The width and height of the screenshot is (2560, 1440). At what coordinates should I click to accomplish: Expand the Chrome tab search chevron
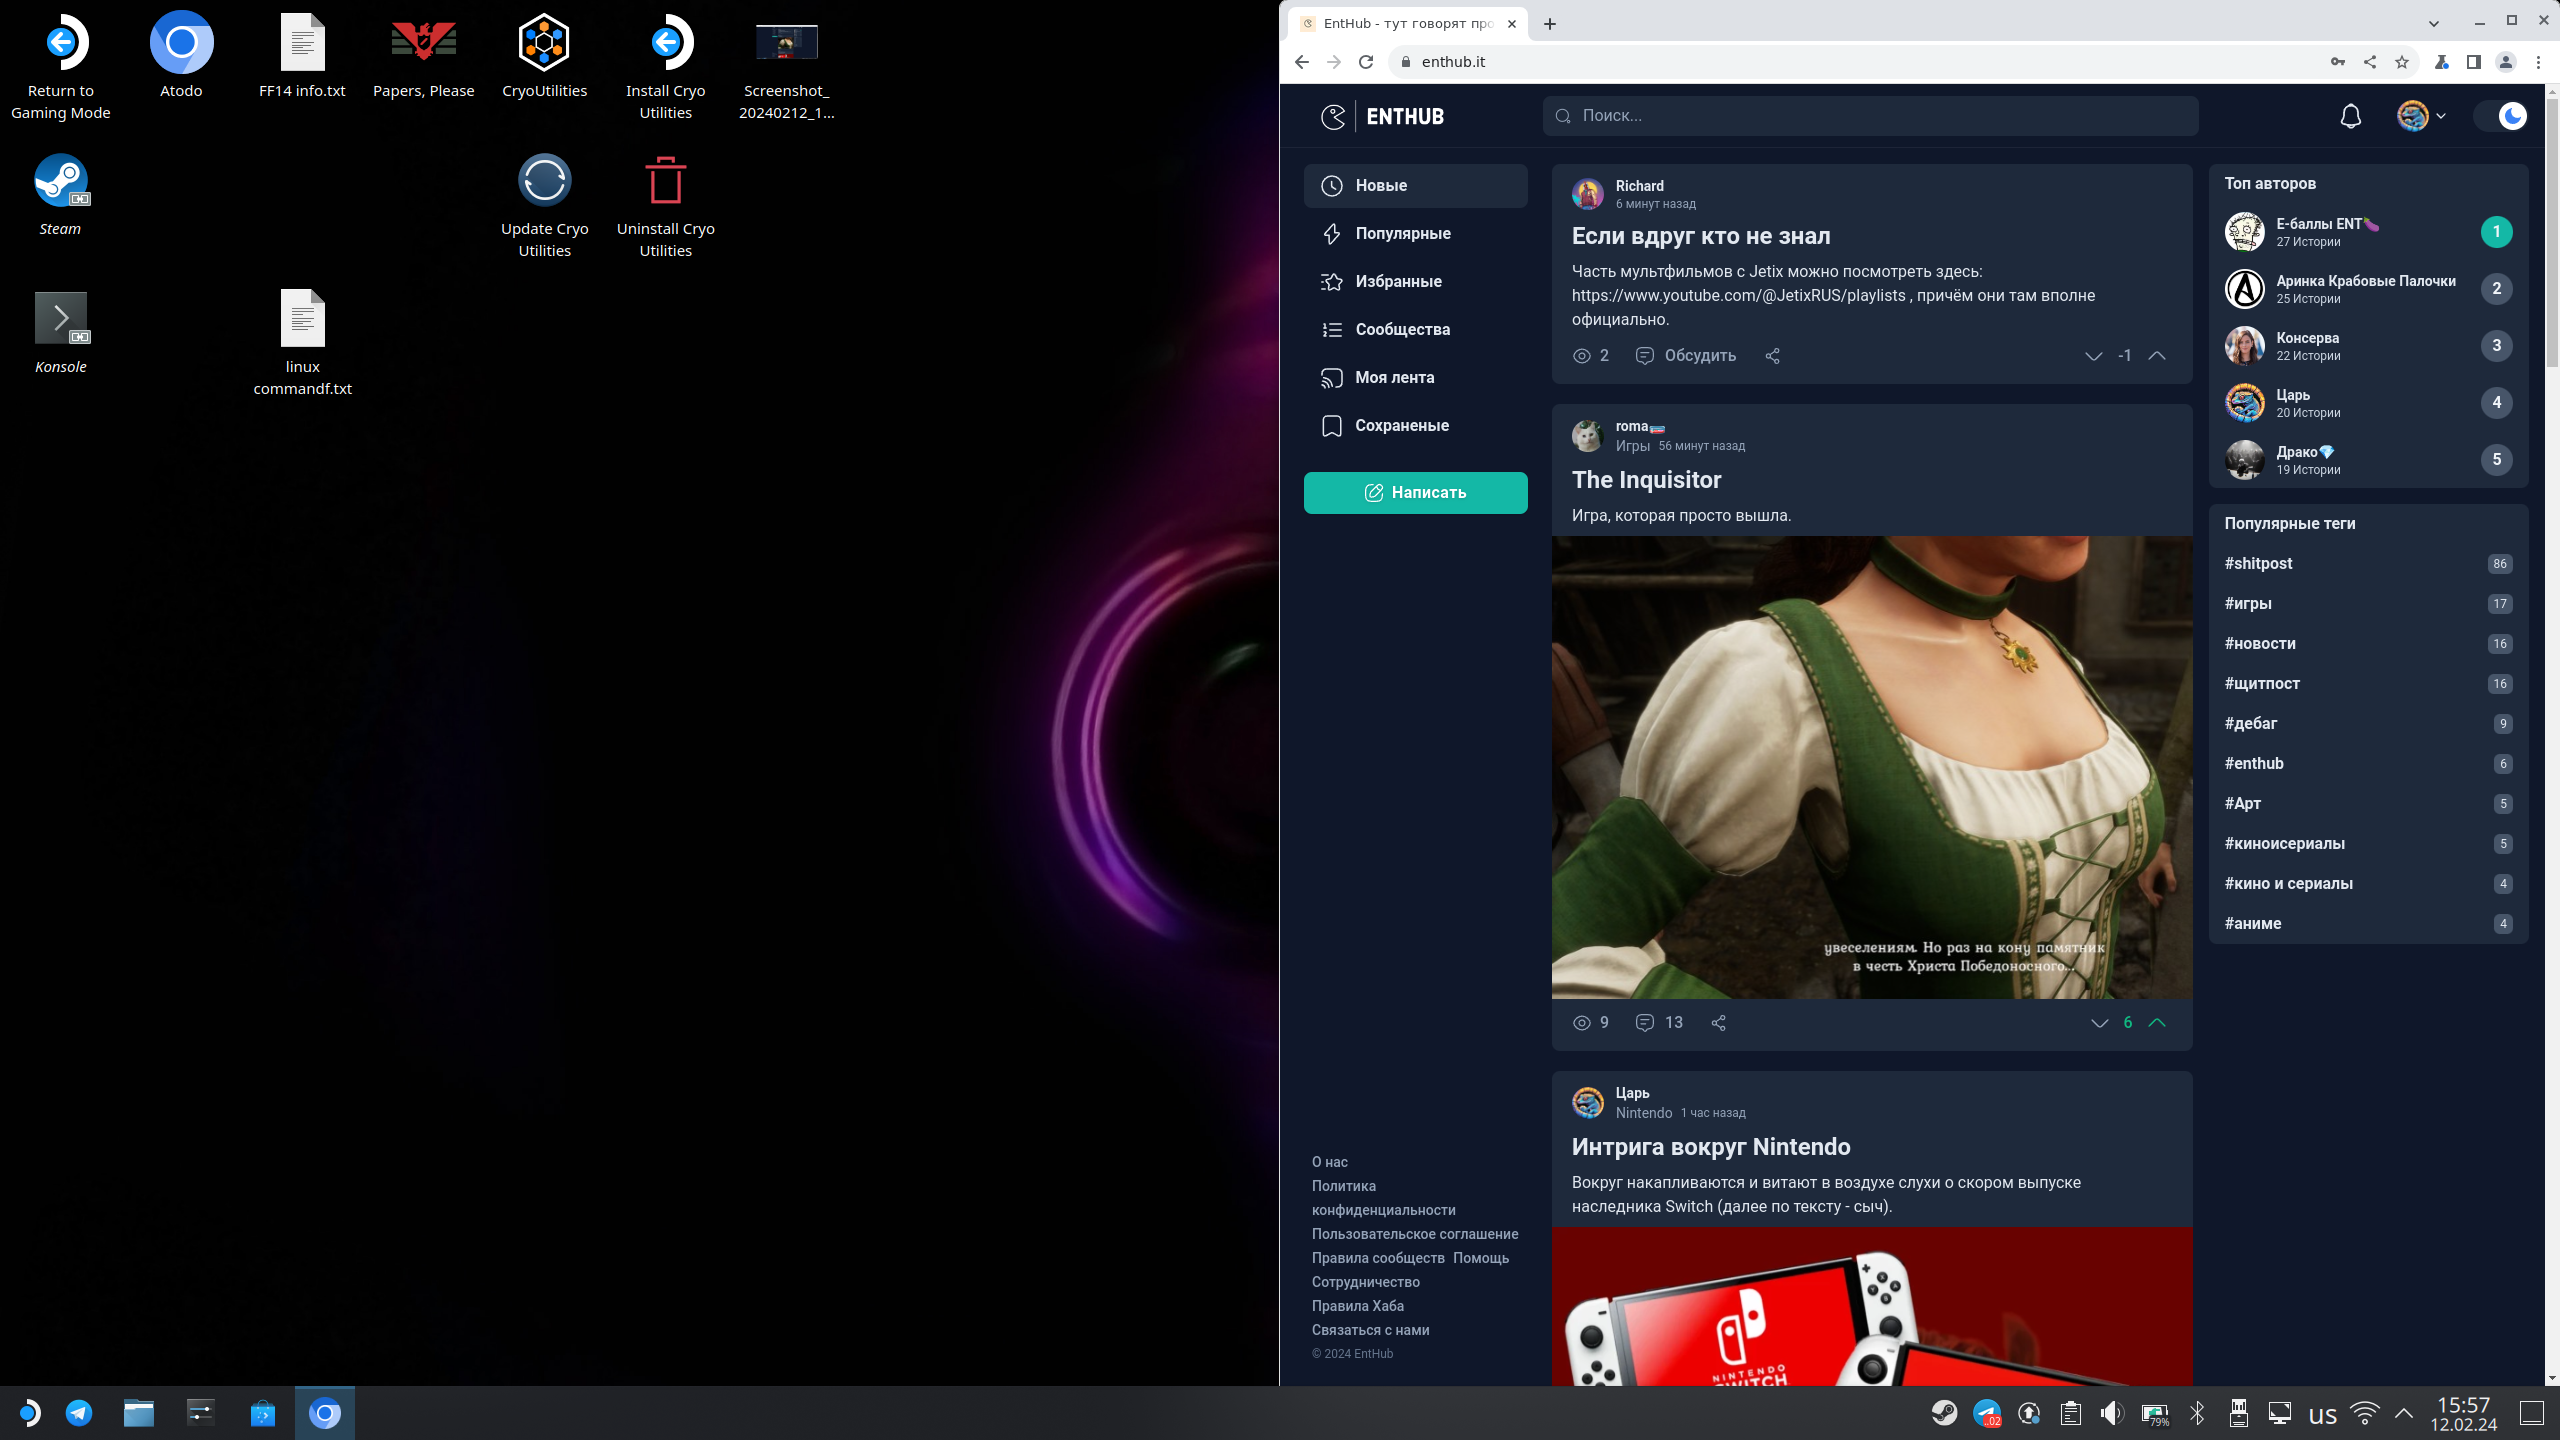[2434, 24]
